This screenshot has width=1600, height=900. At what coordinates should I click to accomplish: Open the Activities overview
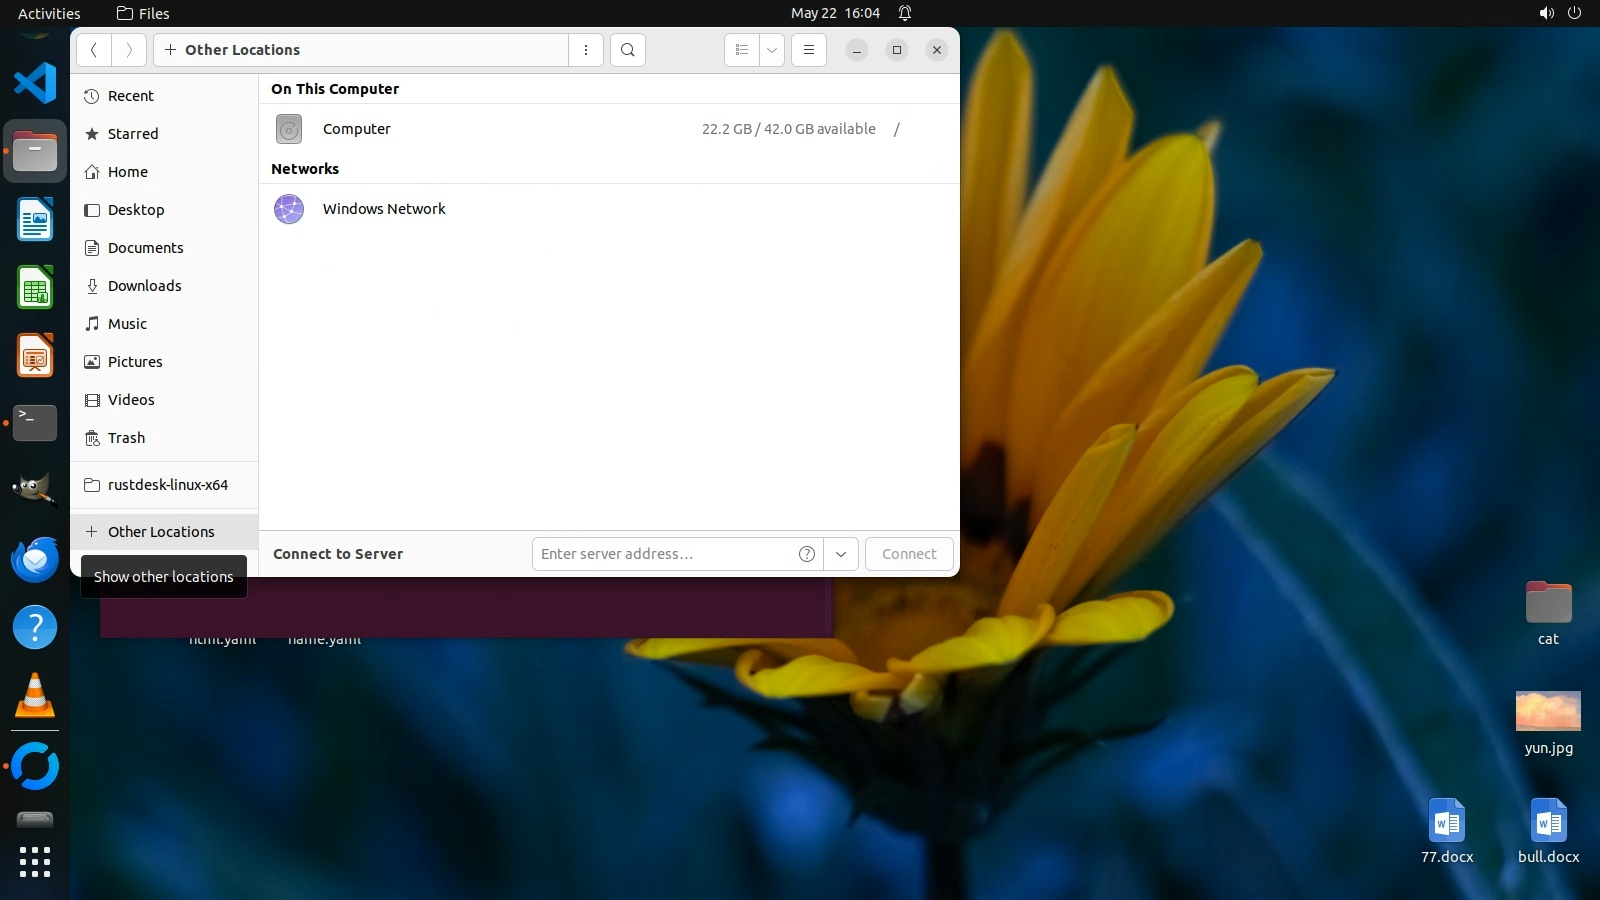click(x=49, y=13)
